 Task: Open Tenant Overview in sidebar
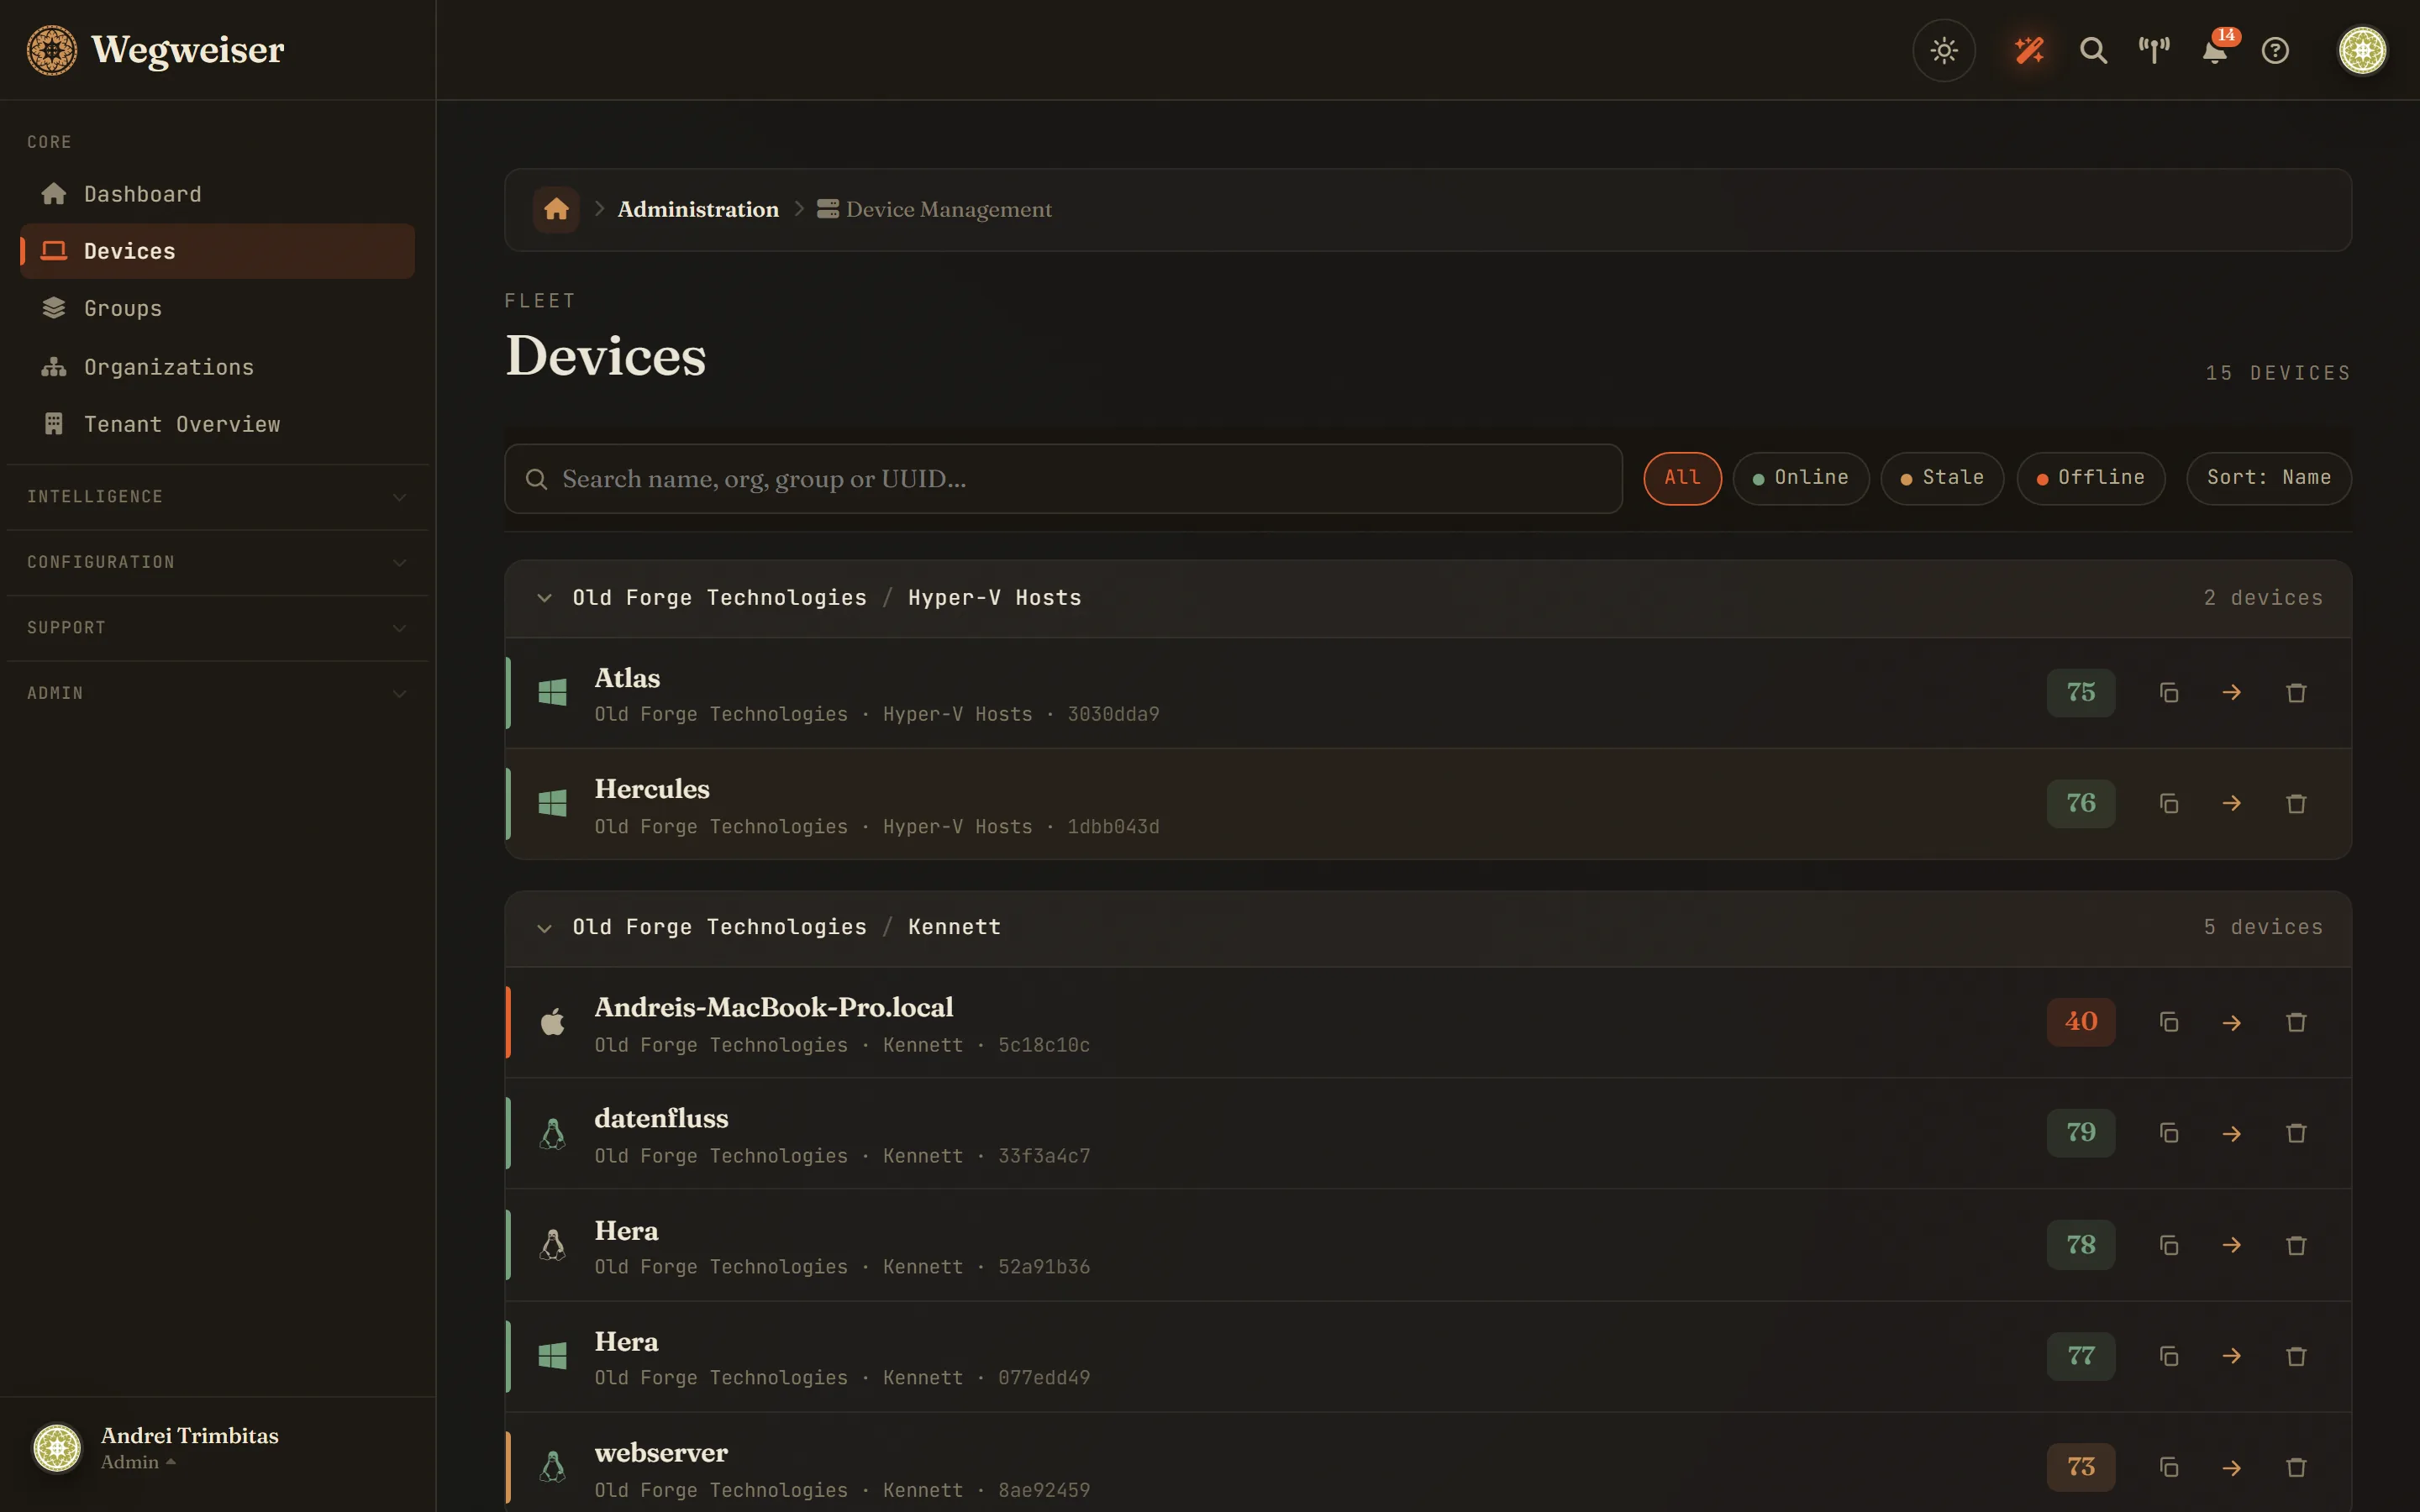(x=217, y=424)
